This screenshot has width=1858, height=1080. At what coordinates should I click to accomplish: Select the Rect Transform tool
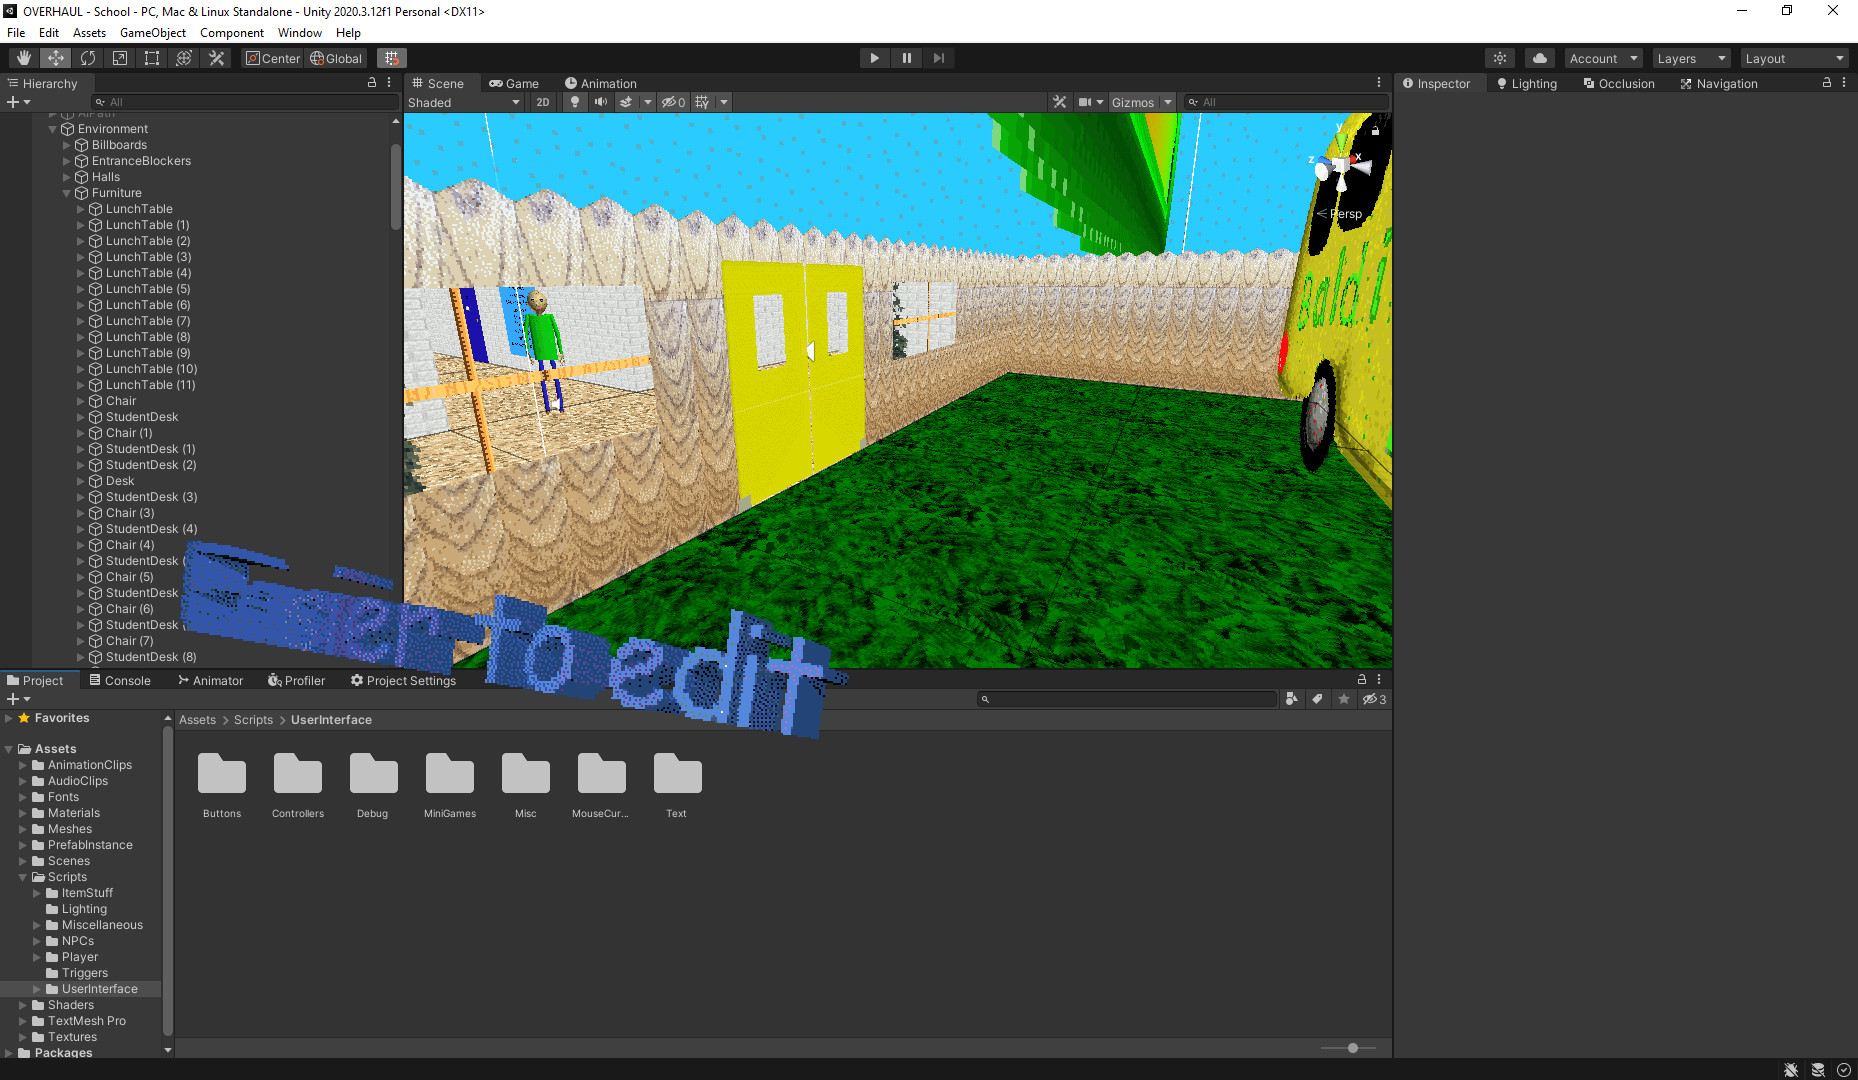pyautogui.click(x=152, y=58)
